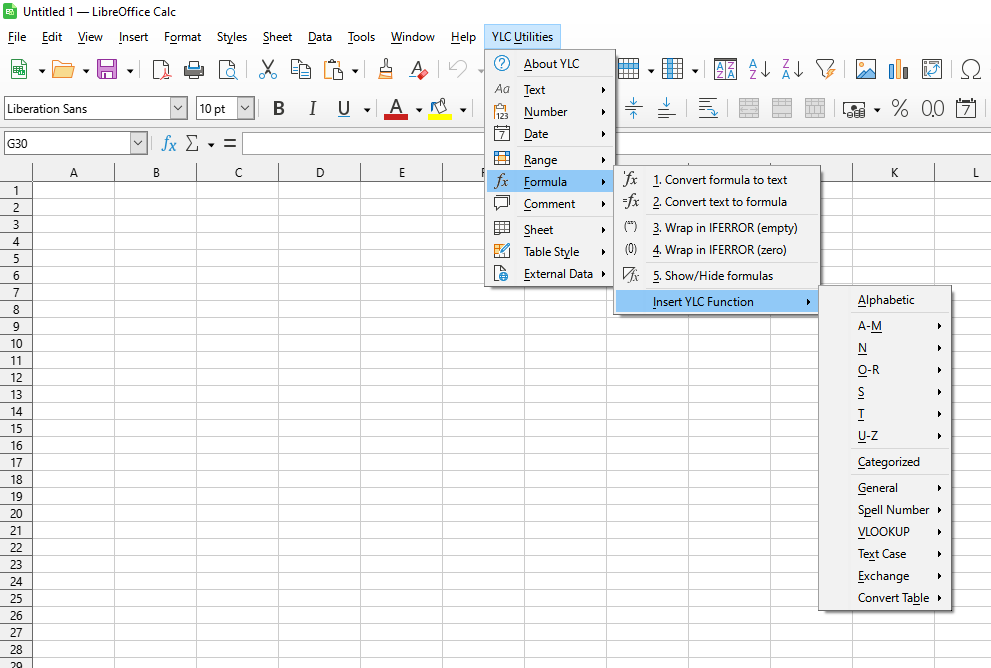Screen dimensions: 991x668
Task: Open the VLOOKUP function submenu
Action: pyautogui.click(x=884, y=532)
